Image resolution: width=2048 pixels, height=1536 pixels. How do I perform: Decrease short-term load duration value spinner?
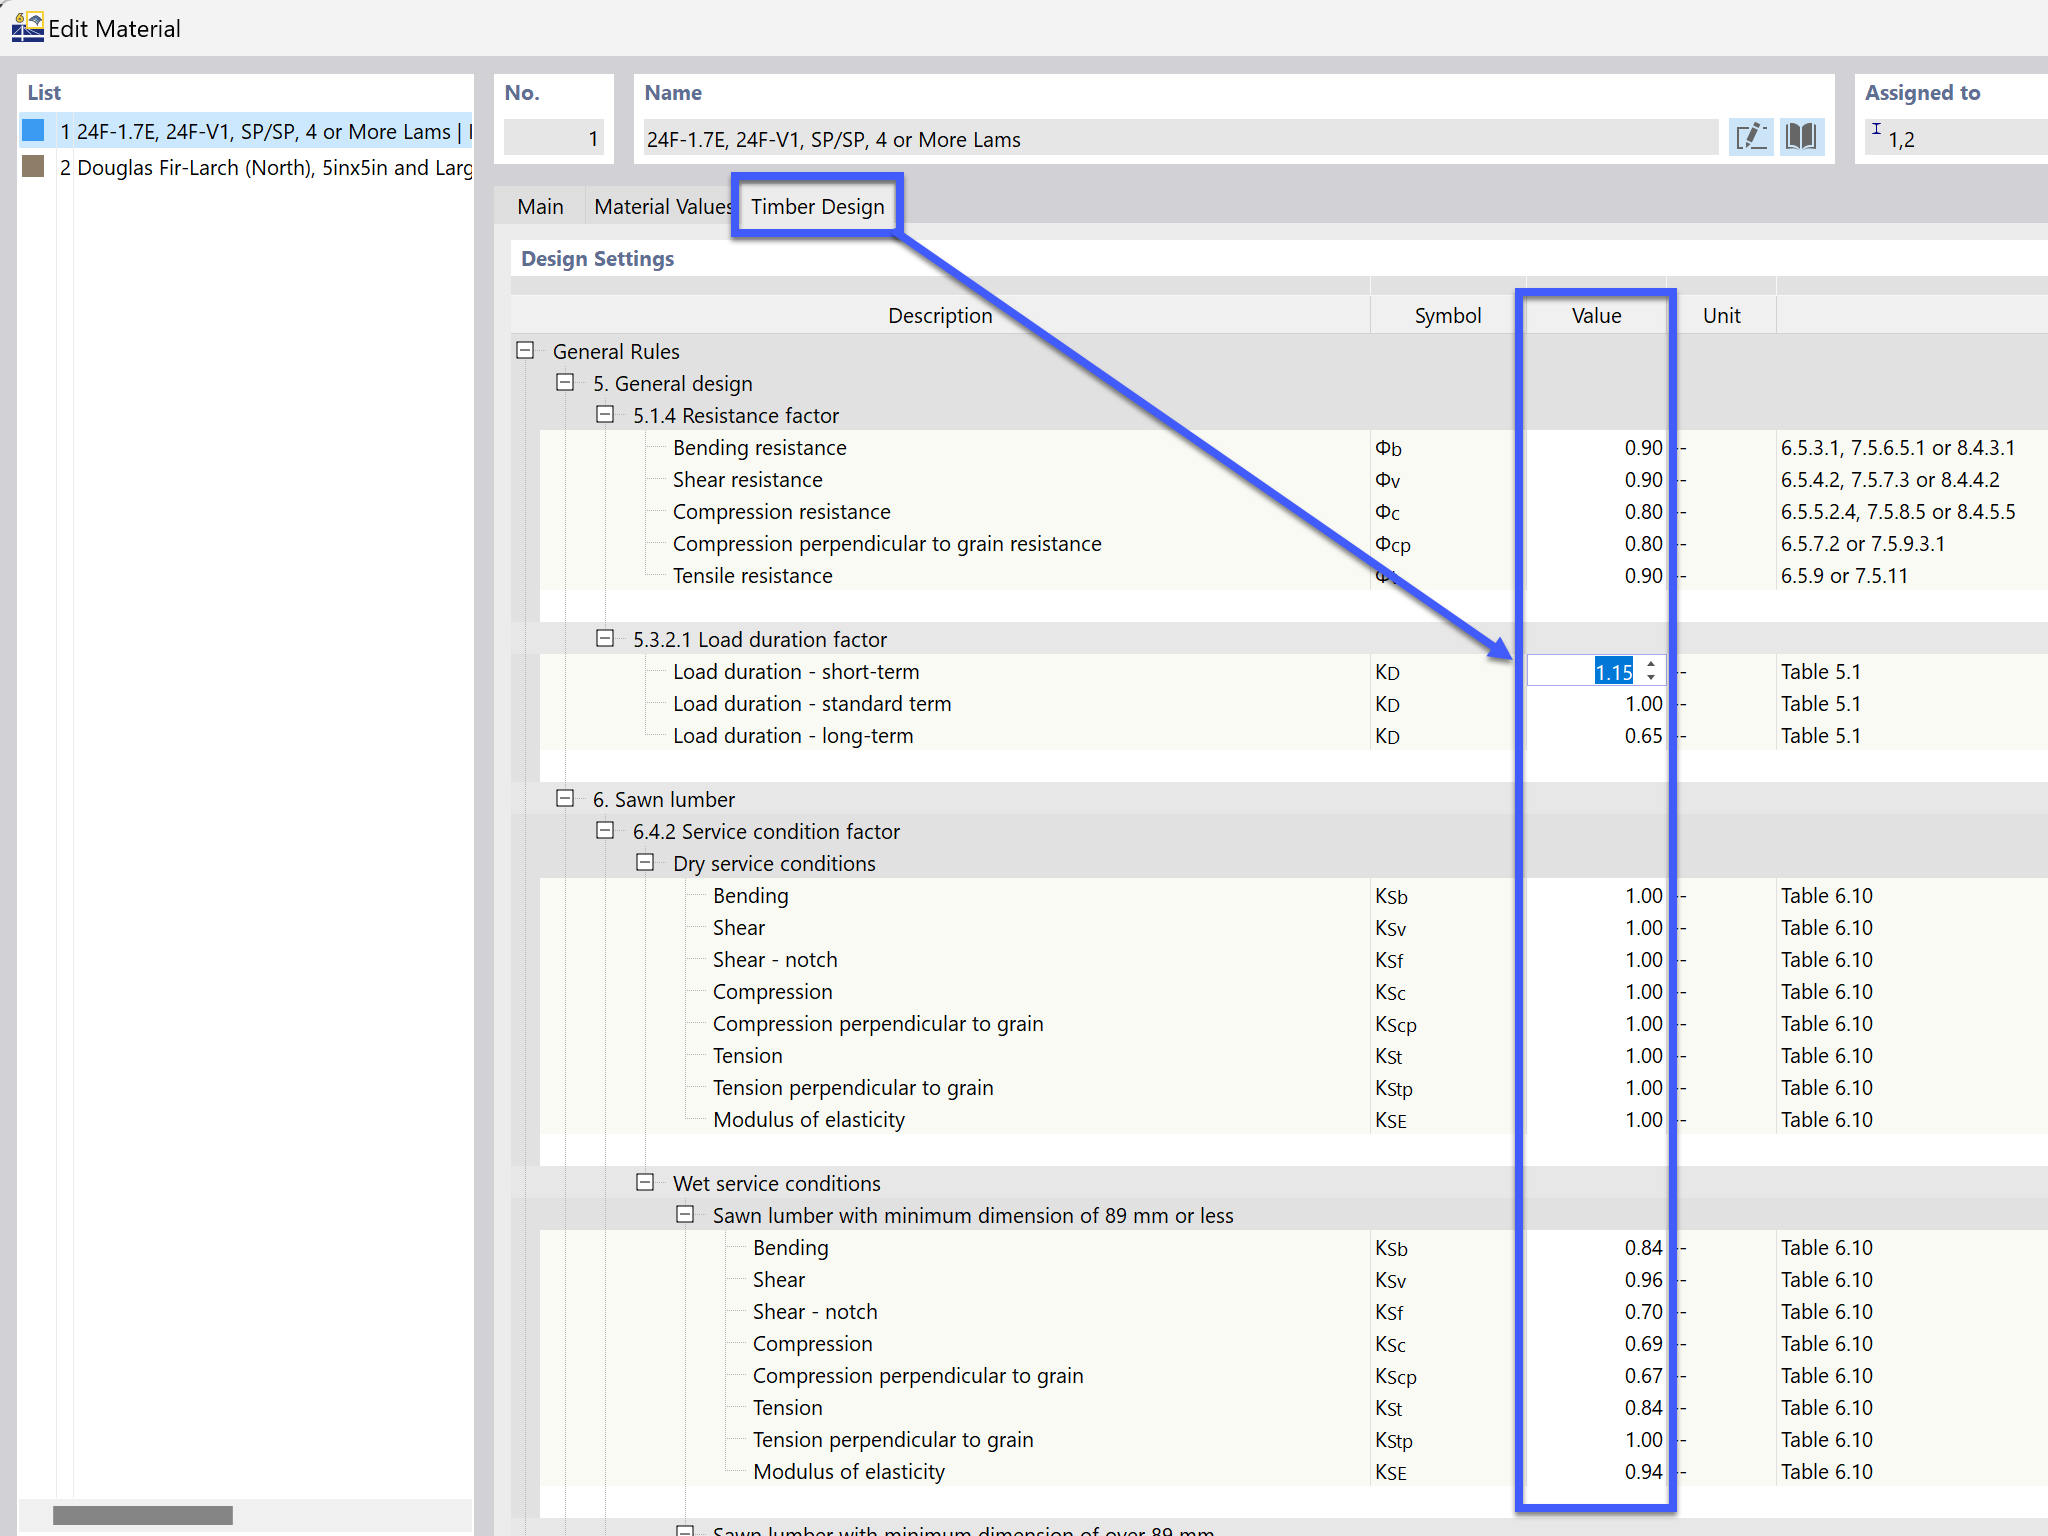1651,679
